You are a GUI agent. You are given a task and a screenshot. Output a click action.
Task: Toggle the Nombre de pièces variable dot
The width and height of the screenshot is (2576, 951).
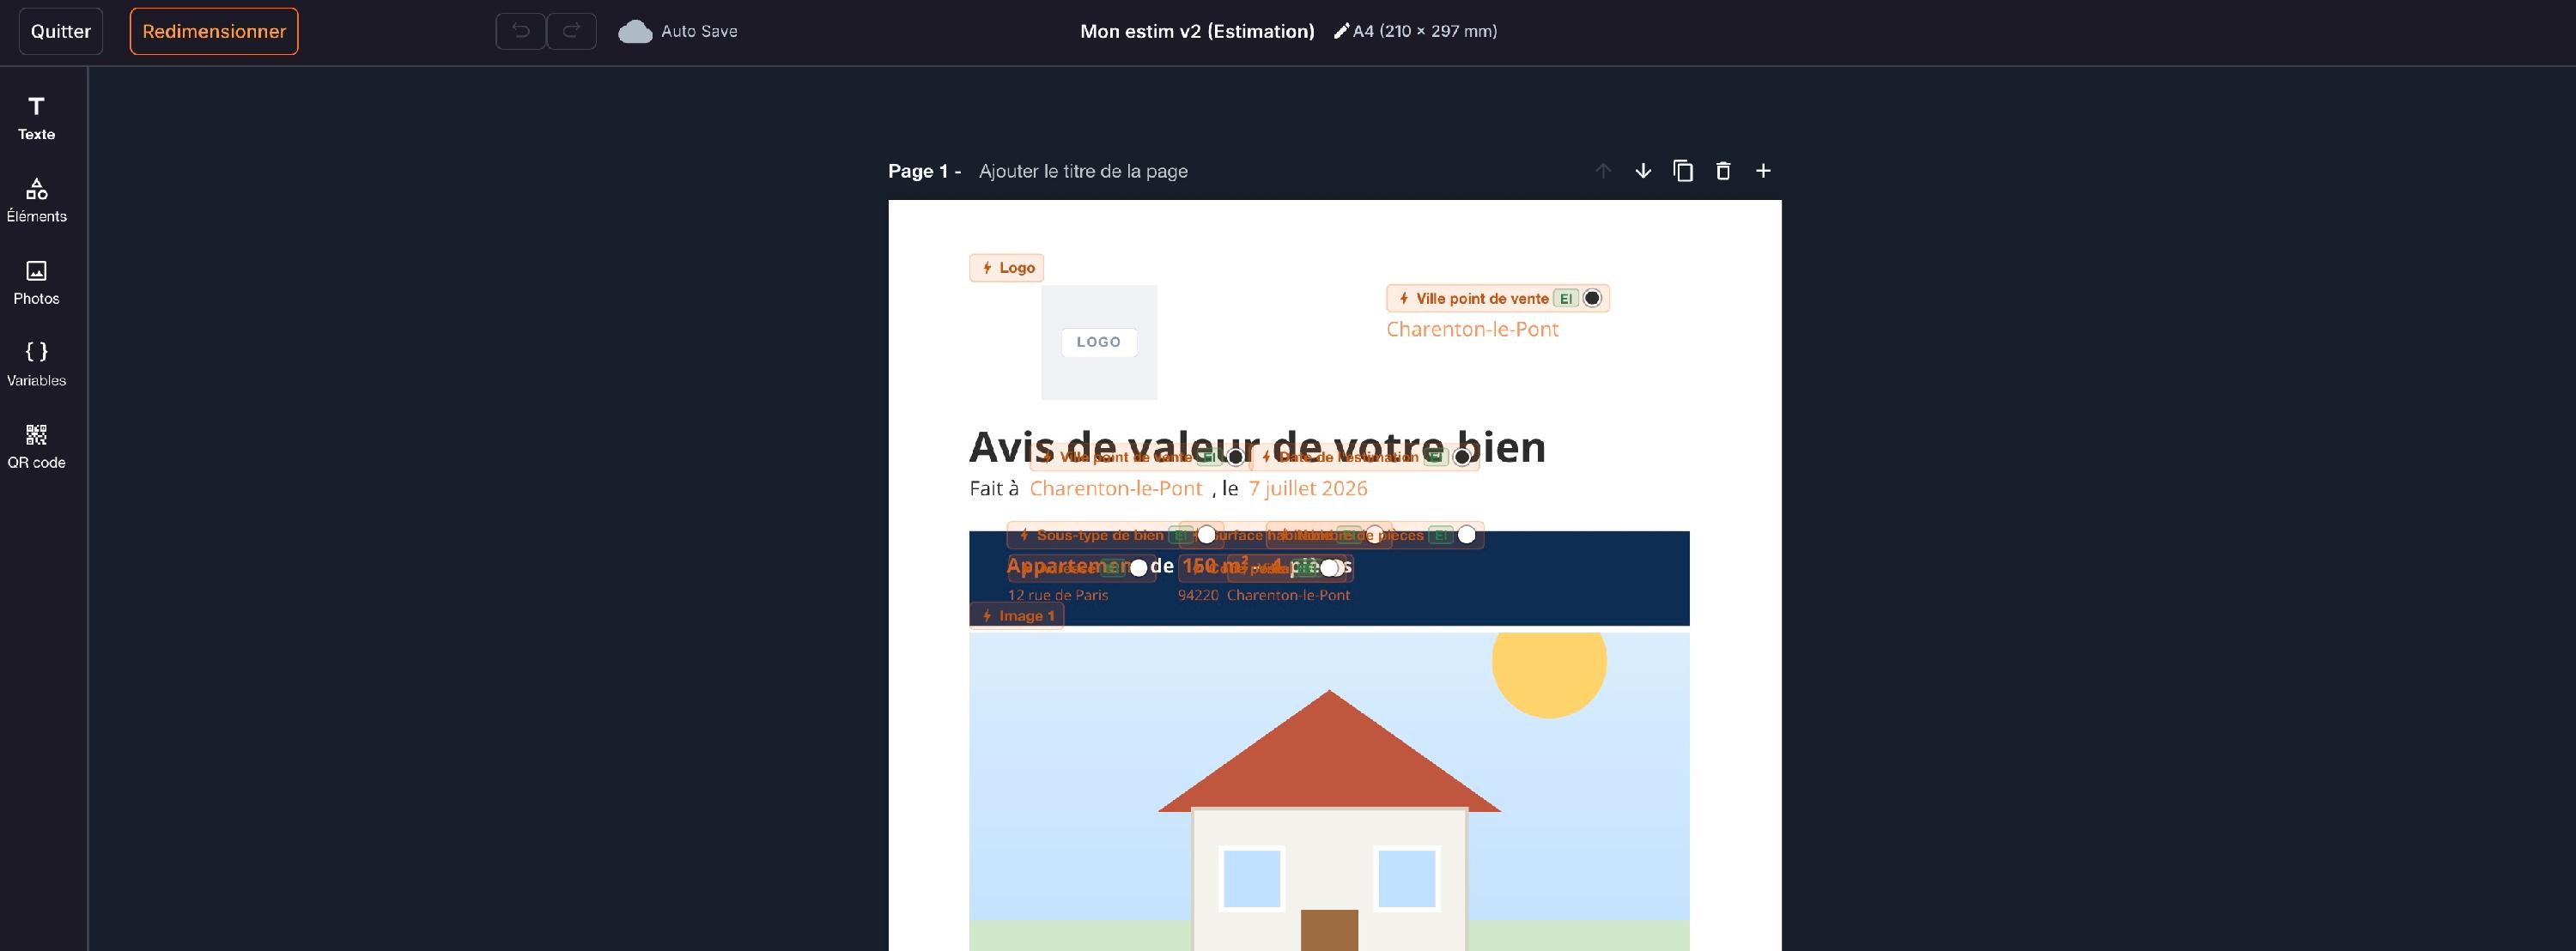pyautogui.click(x=1466, y=535)
